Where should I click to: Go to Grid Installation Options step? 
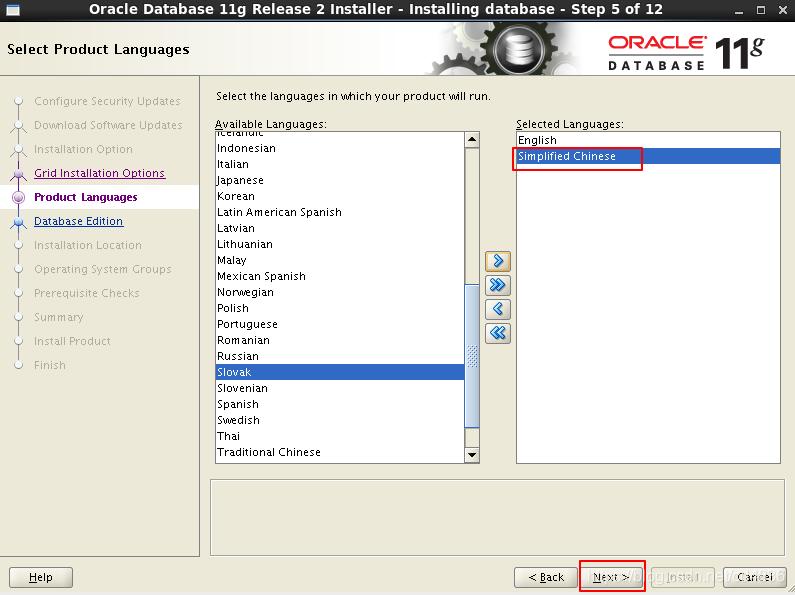pyautogui.click(x=99, y=173)
